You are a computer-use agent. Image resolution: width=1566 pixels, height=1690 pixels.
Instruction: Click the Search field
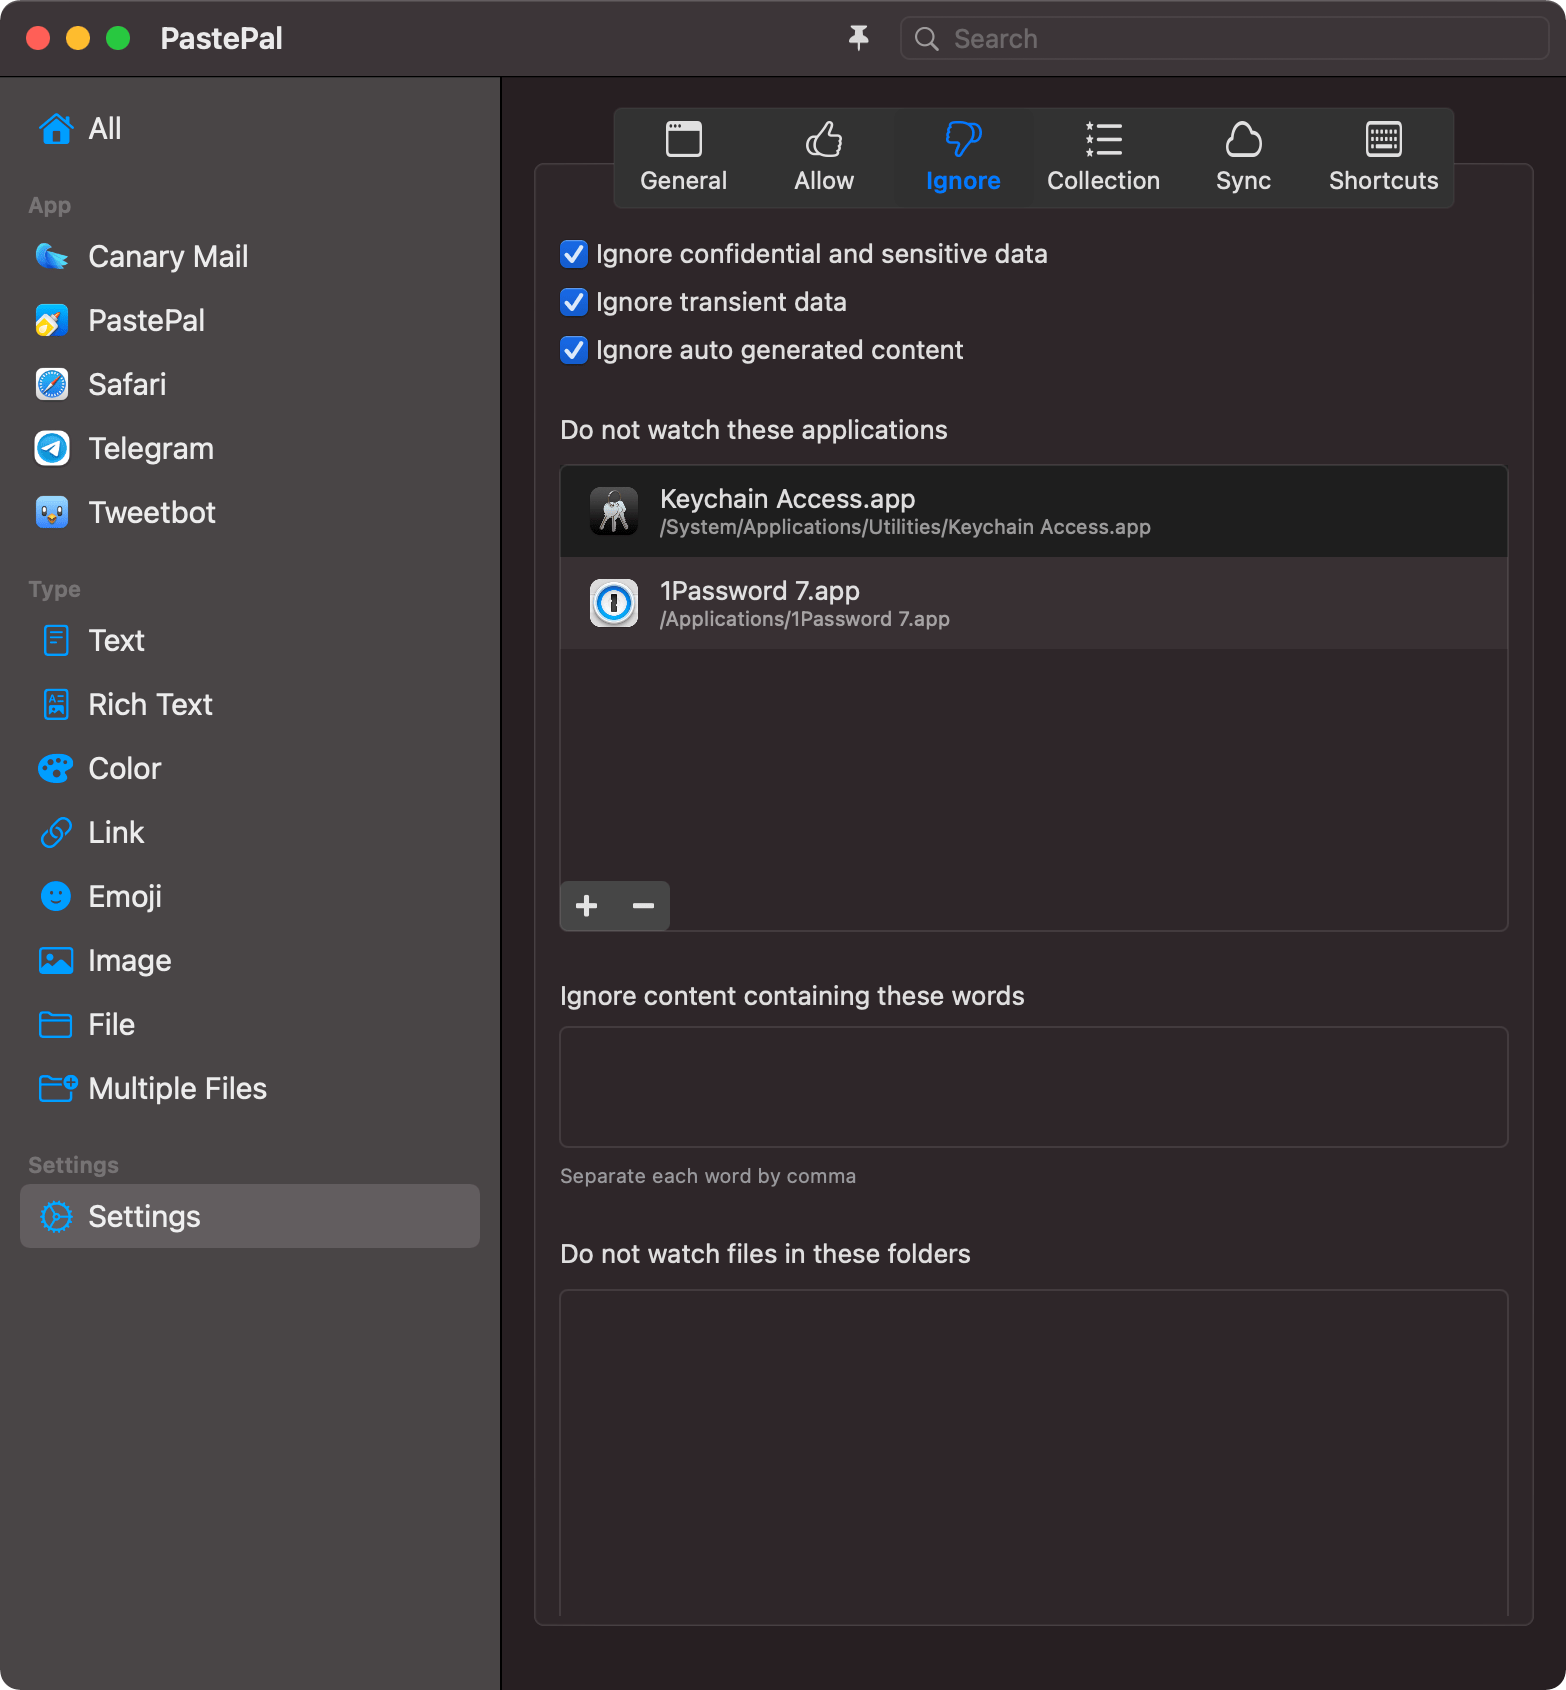coord(1225,39)
